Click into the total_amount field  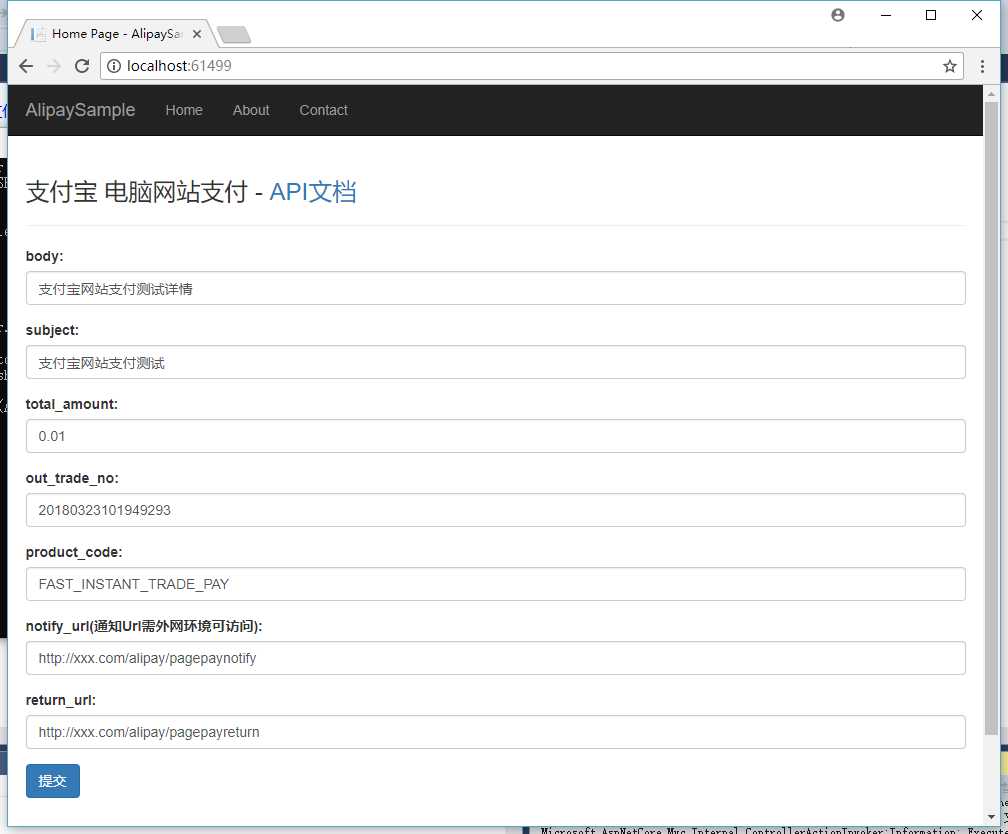(496, 436)
